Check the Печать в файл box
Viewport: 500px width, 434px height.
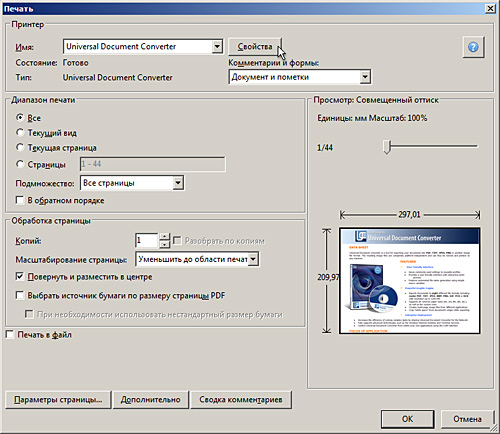pyautogui.click(x=10, y=334)
